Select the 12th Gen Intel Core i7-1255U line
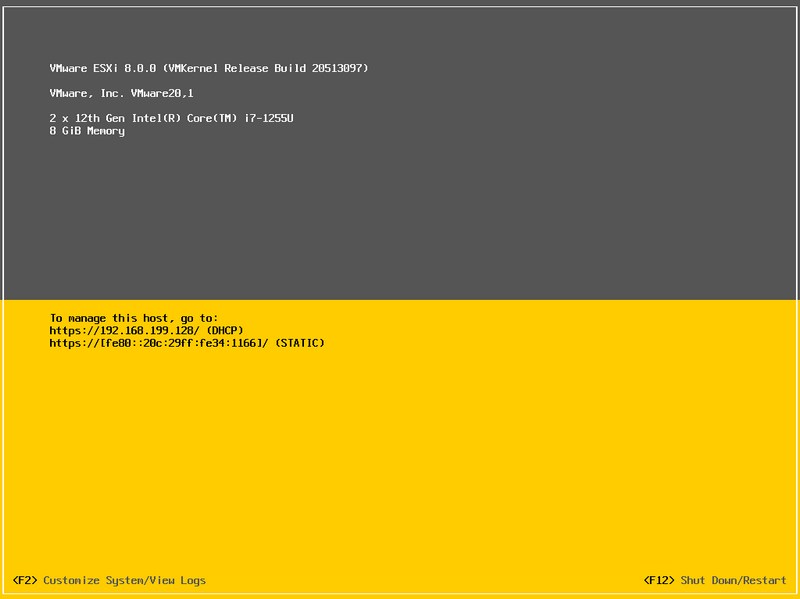The image size is (800, 599). coord(171,118)
